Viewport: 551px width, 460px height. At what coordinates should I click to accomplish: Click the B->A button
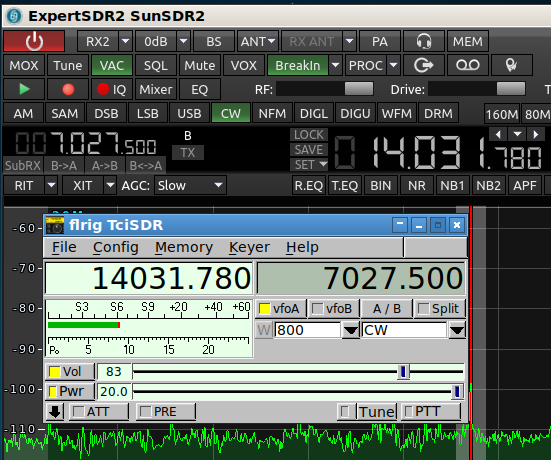[x=64, y=165]
